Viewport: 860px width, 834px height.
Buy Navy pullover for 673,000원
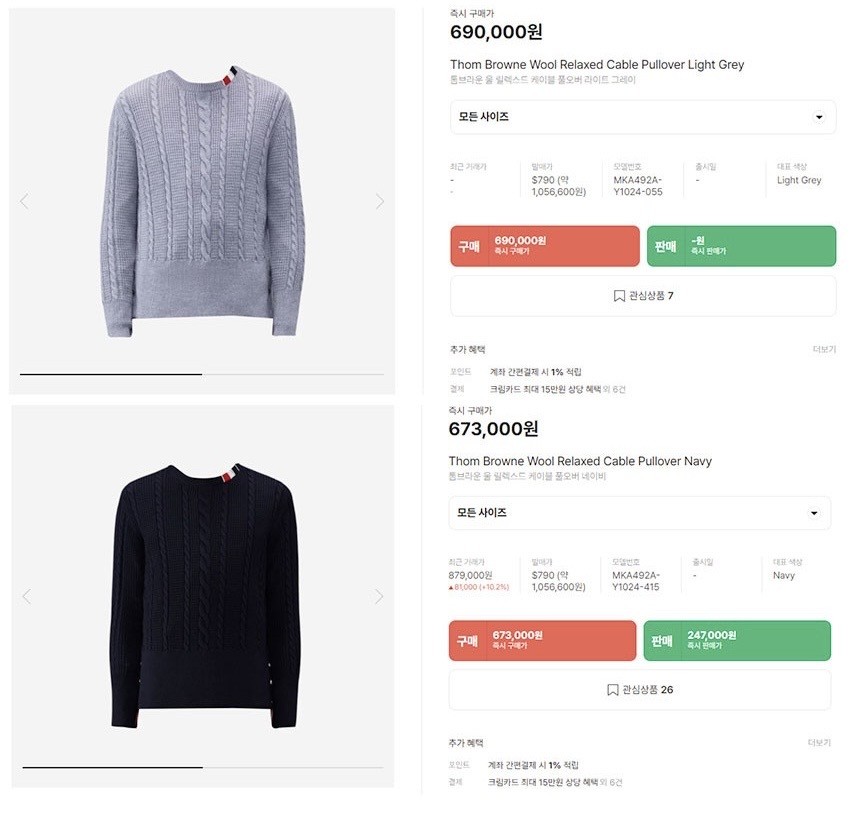[x=542, y=640]
